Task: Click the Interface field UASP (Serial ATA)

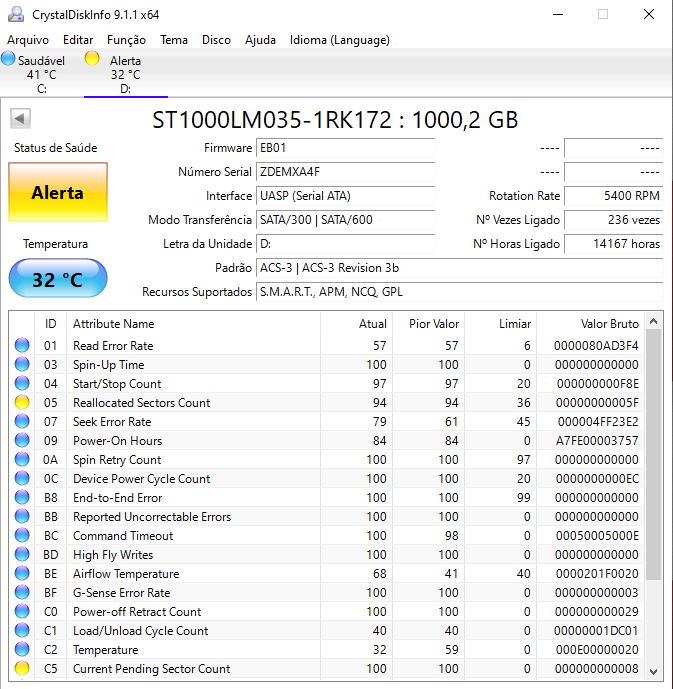Action: pos(345,196)
